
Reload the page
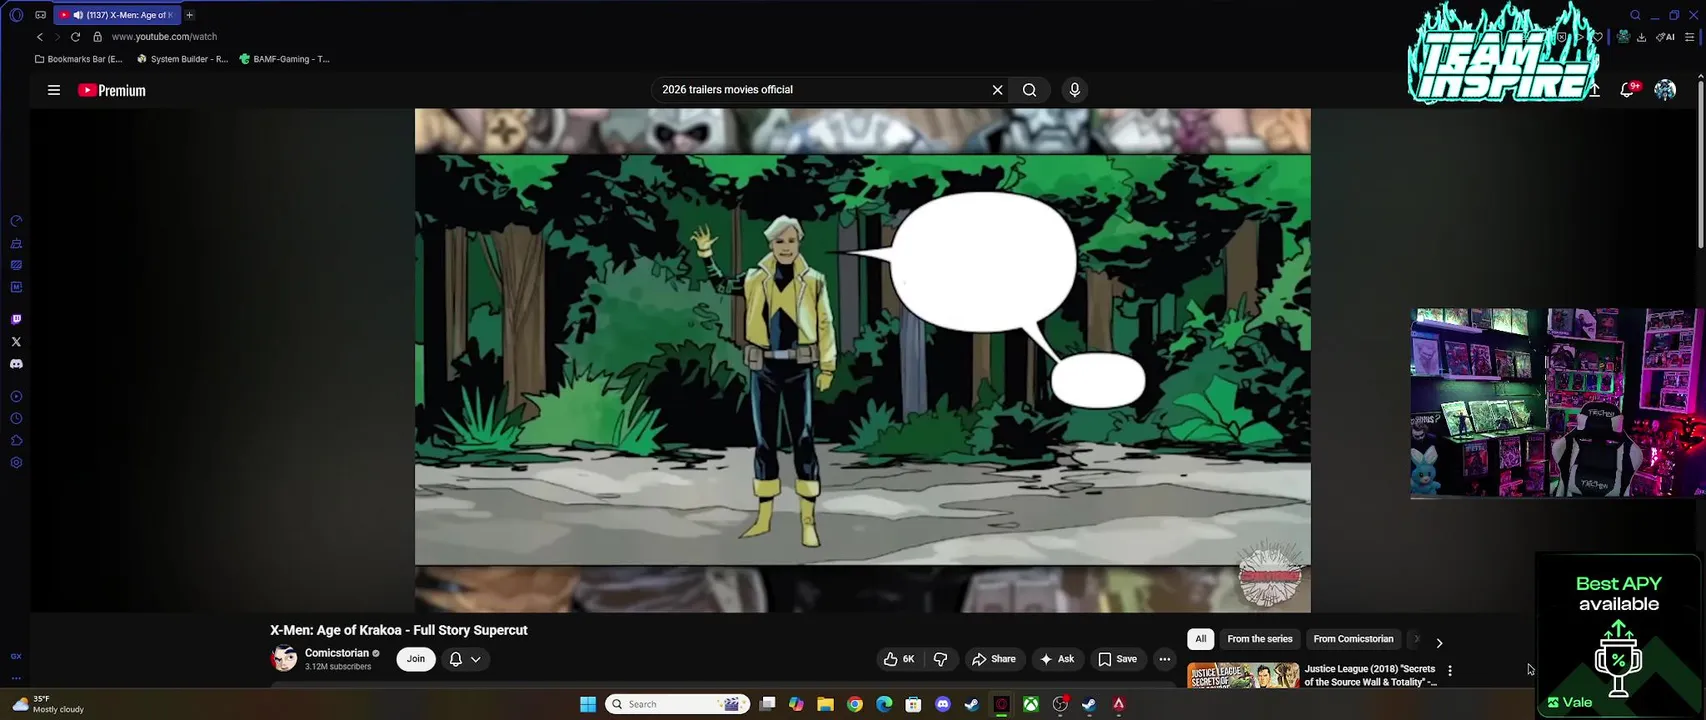pyautogui.click(x=75, y=37)
